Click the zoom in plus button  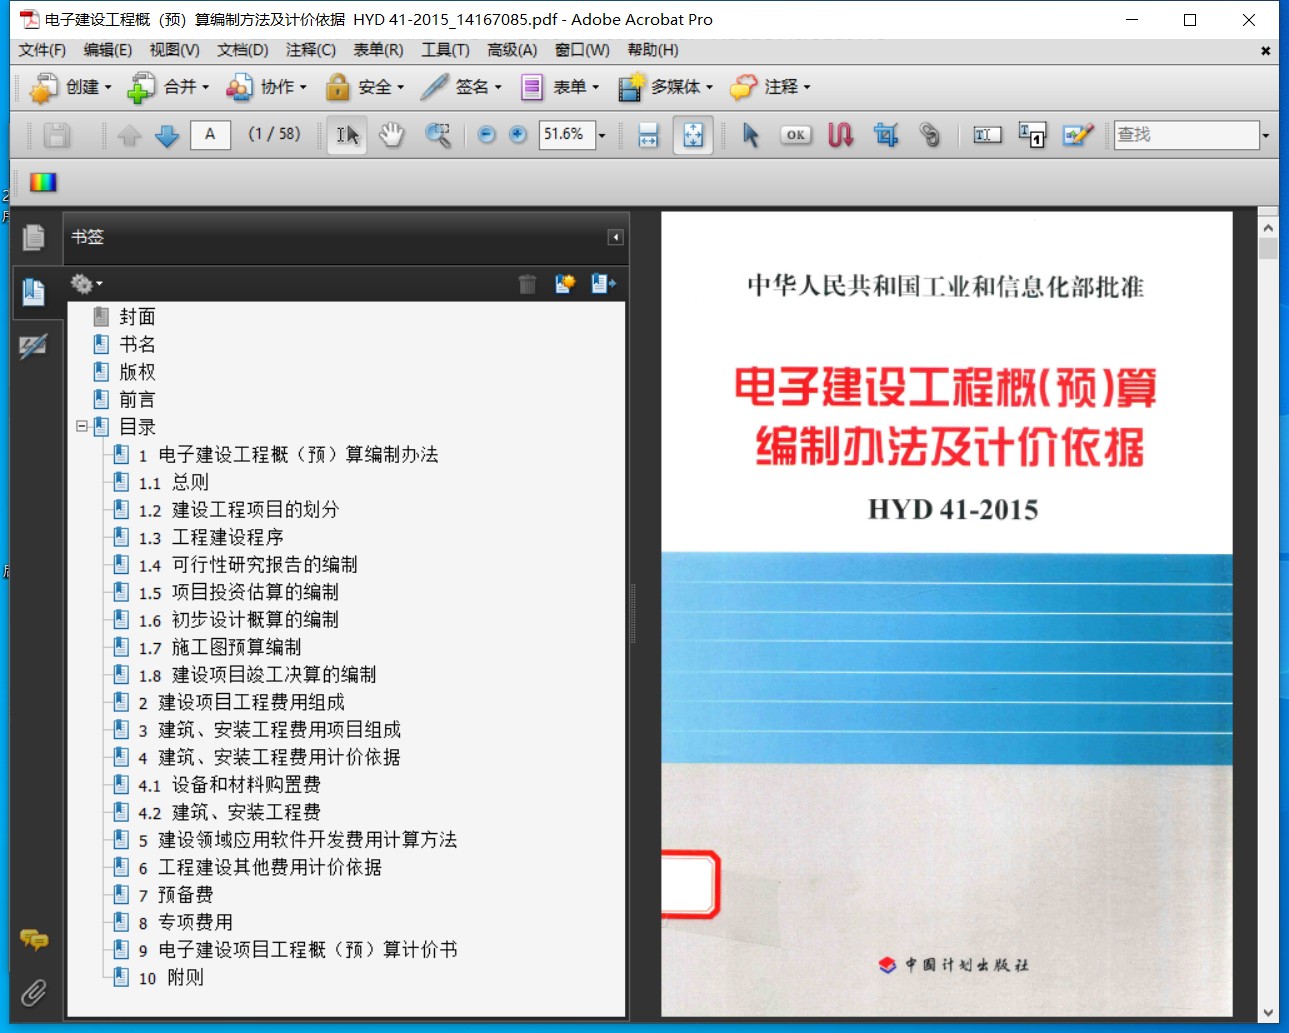tap(518, 135)
